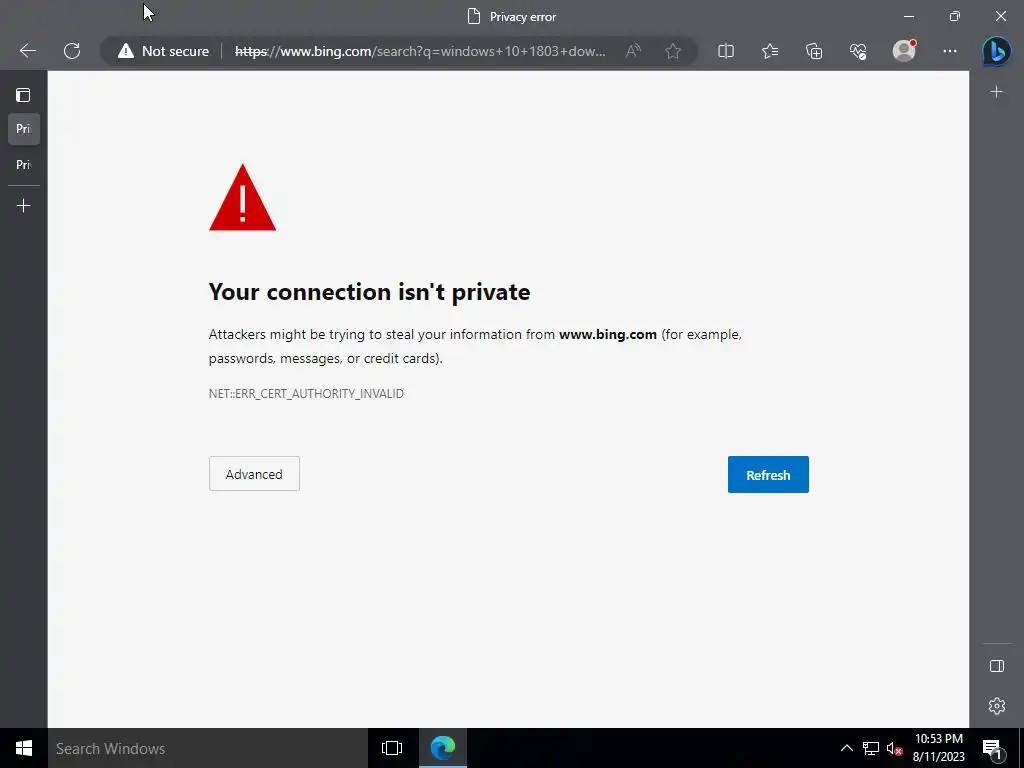Open the Not secure site information badge

(x=163, y=51)
